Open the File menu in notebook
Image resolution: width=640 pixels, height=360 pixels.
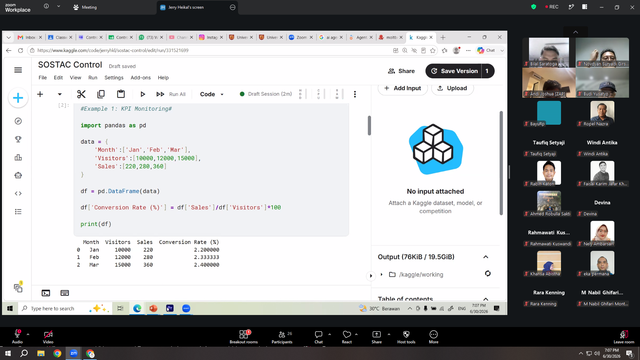click(x=42, y=78)
